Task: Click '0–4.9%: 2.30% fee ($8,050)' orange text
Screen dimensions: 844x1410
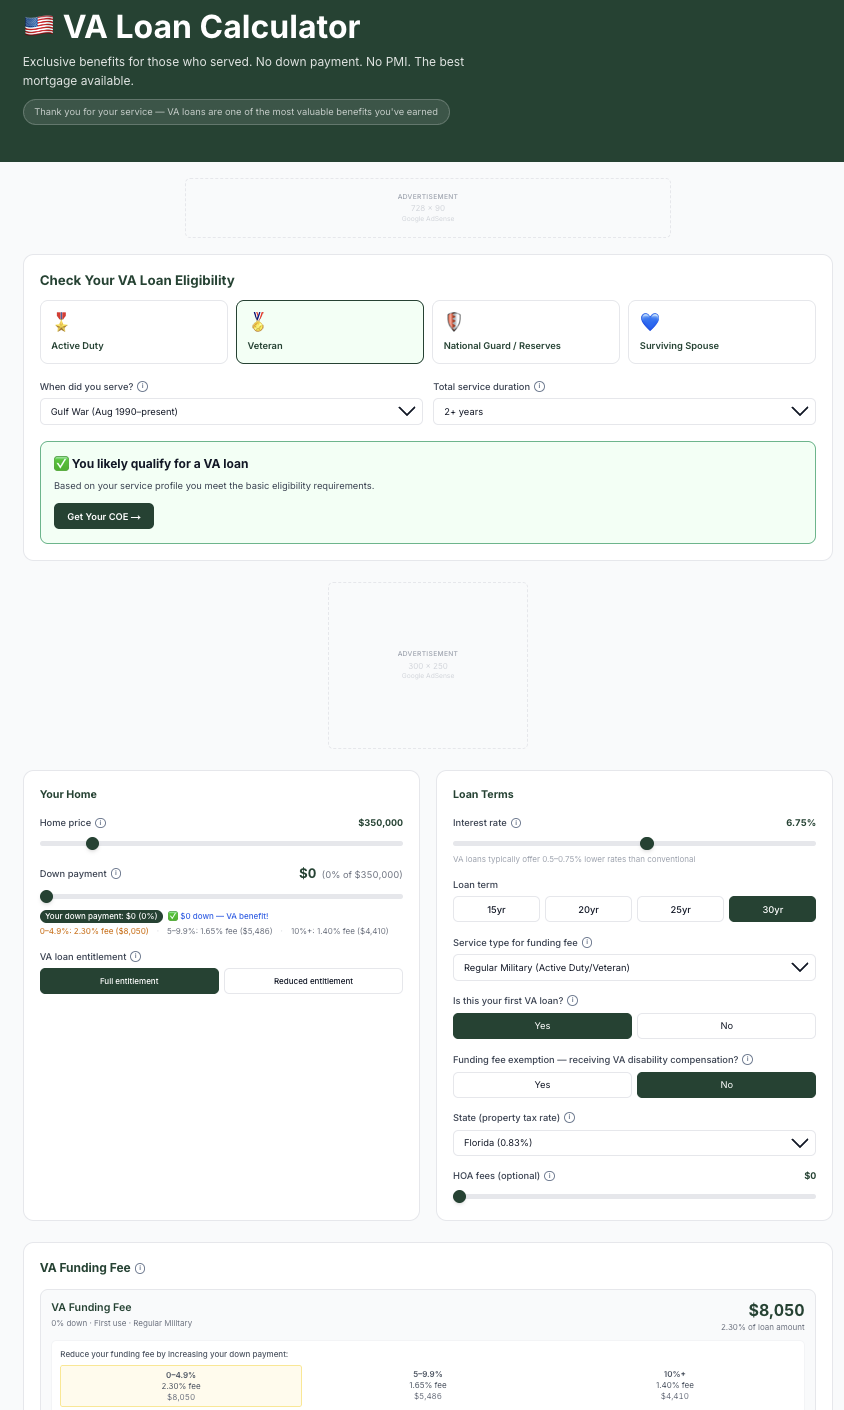Action: [94, 931]
